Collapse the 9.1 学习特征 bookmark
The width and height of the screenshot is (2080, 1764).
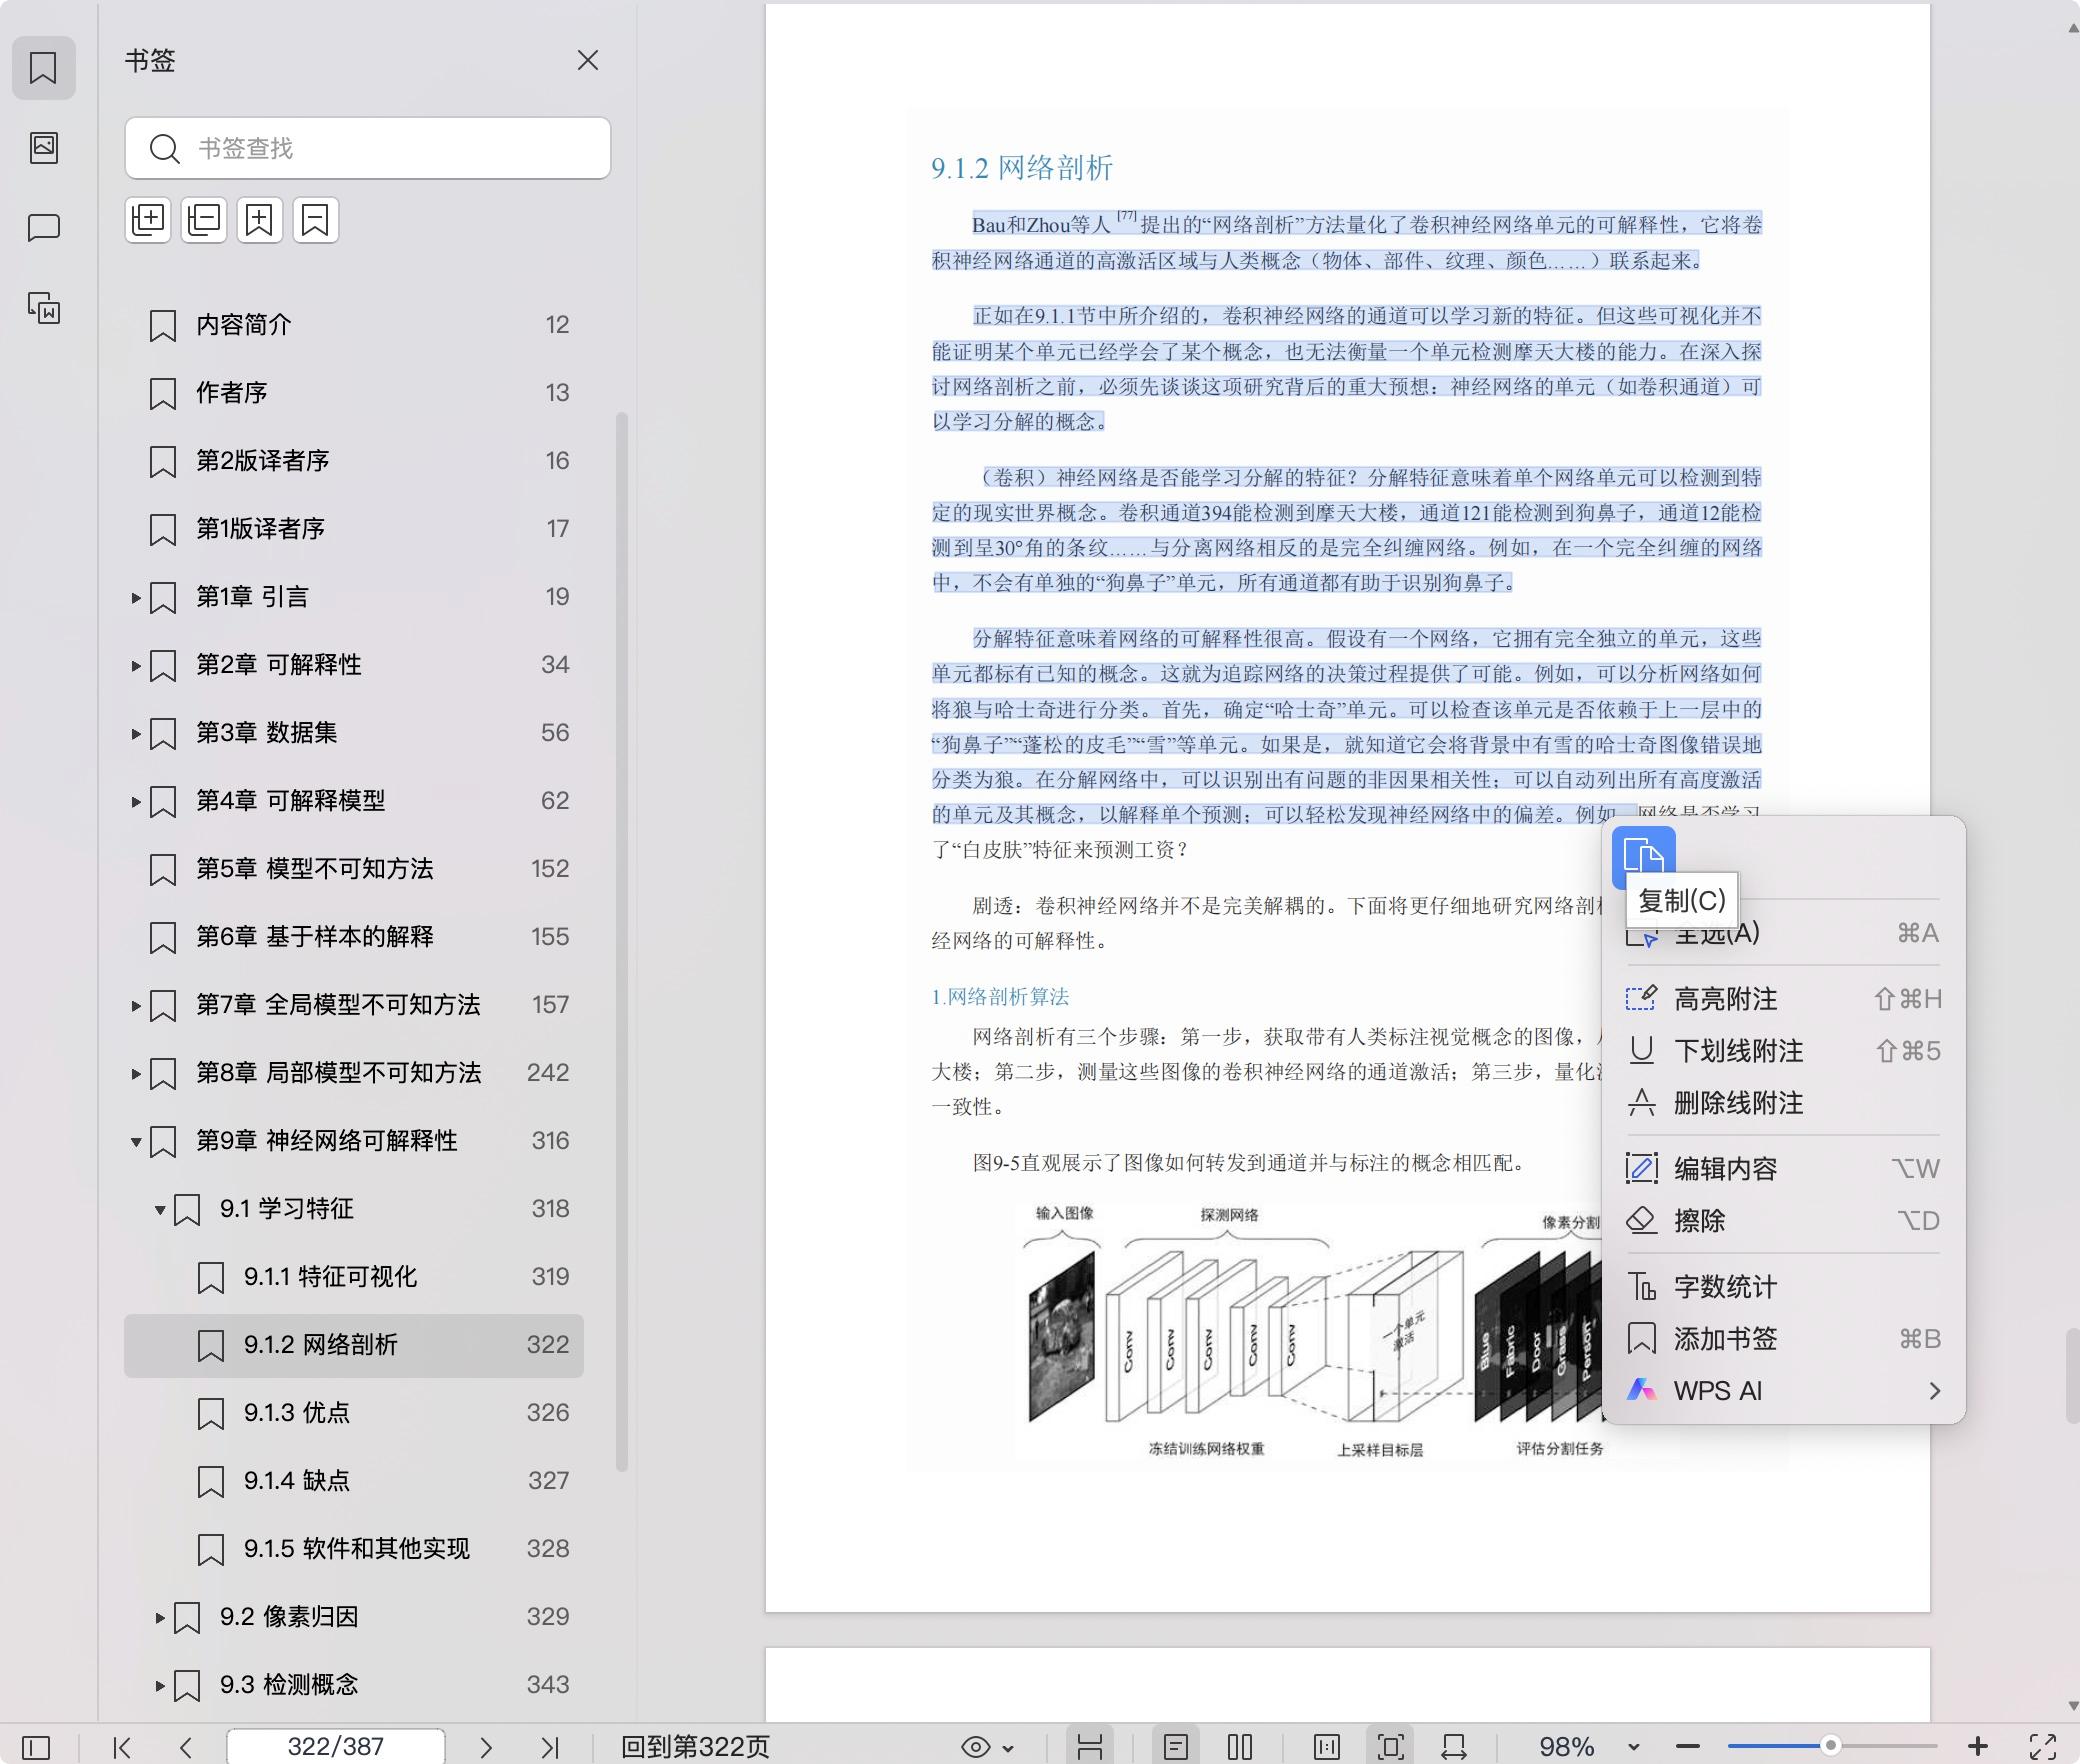160,1209
